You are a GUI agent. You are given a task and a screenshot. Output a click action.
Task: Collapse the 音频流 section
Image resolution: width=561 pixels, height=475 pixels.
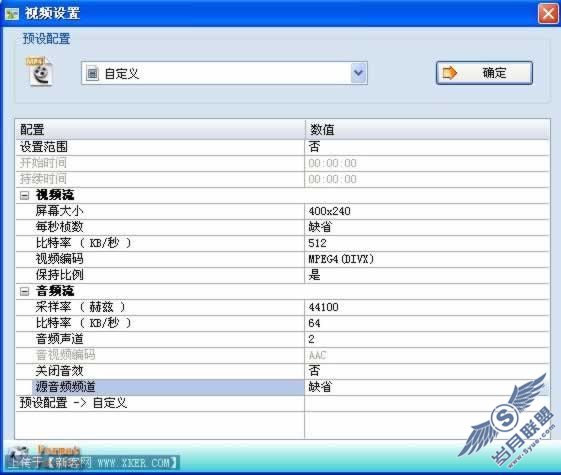(24, 291)
